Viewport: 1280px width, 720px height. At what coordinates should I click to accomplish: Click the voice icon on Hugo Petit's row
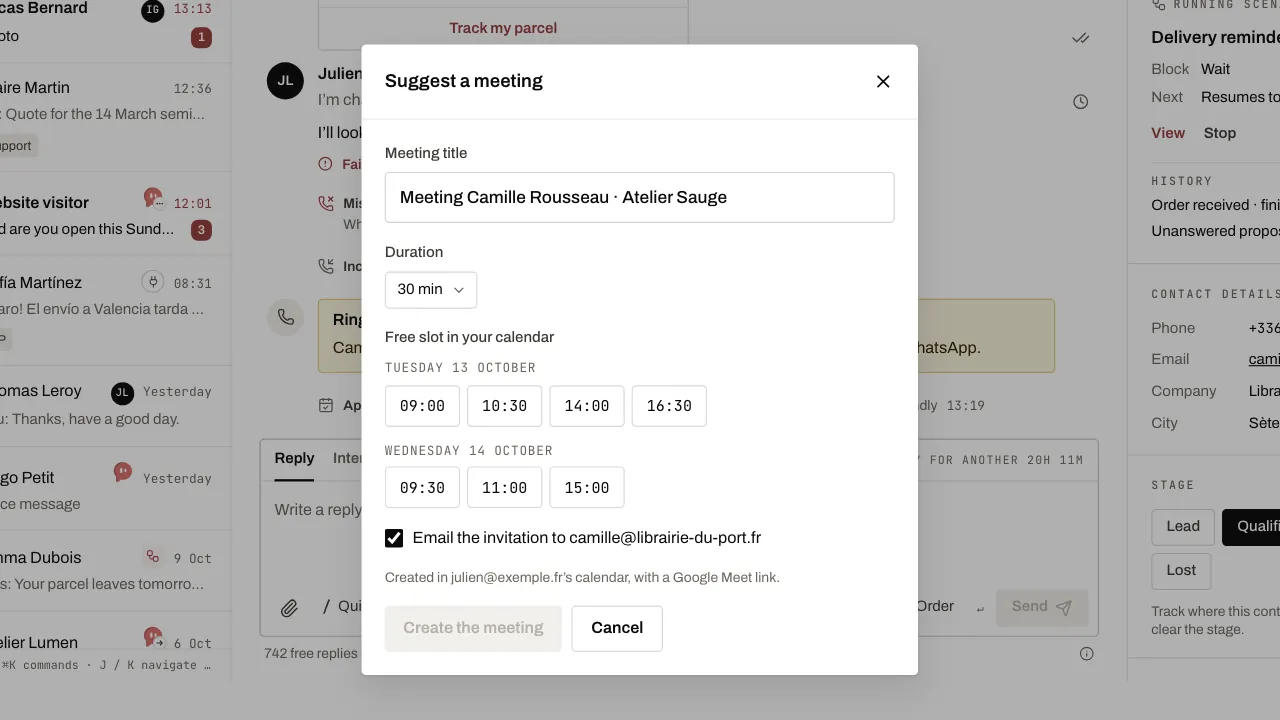coord(122,472)
